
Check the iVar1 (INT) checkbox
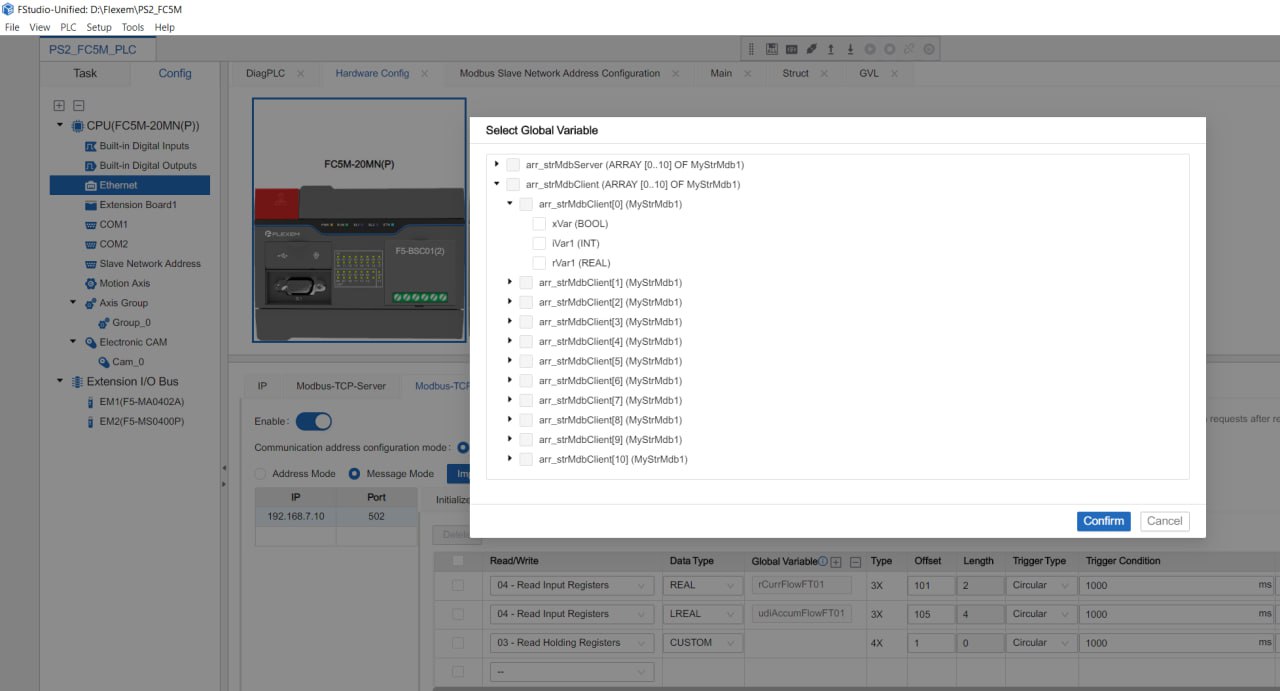pos(539,243)
